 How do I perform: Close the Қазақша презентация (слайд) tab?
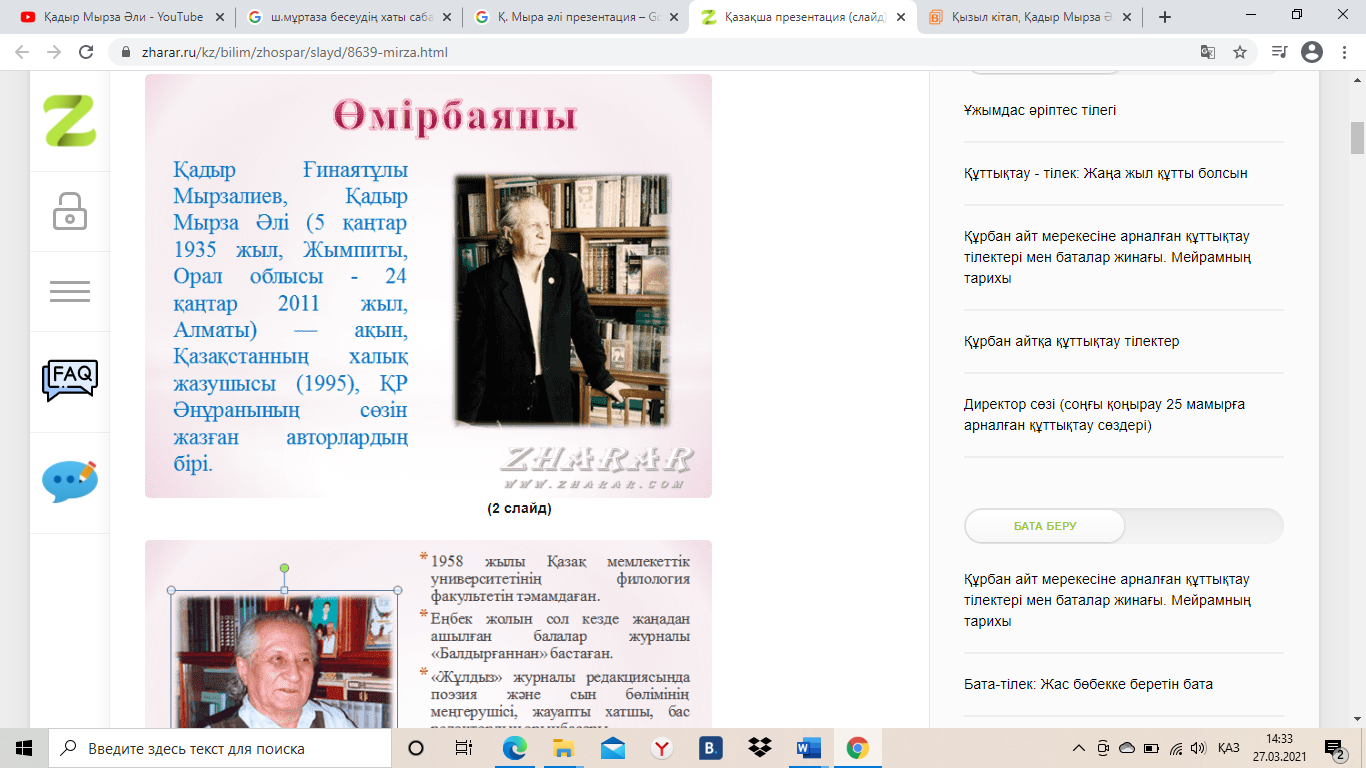[901, 17]
